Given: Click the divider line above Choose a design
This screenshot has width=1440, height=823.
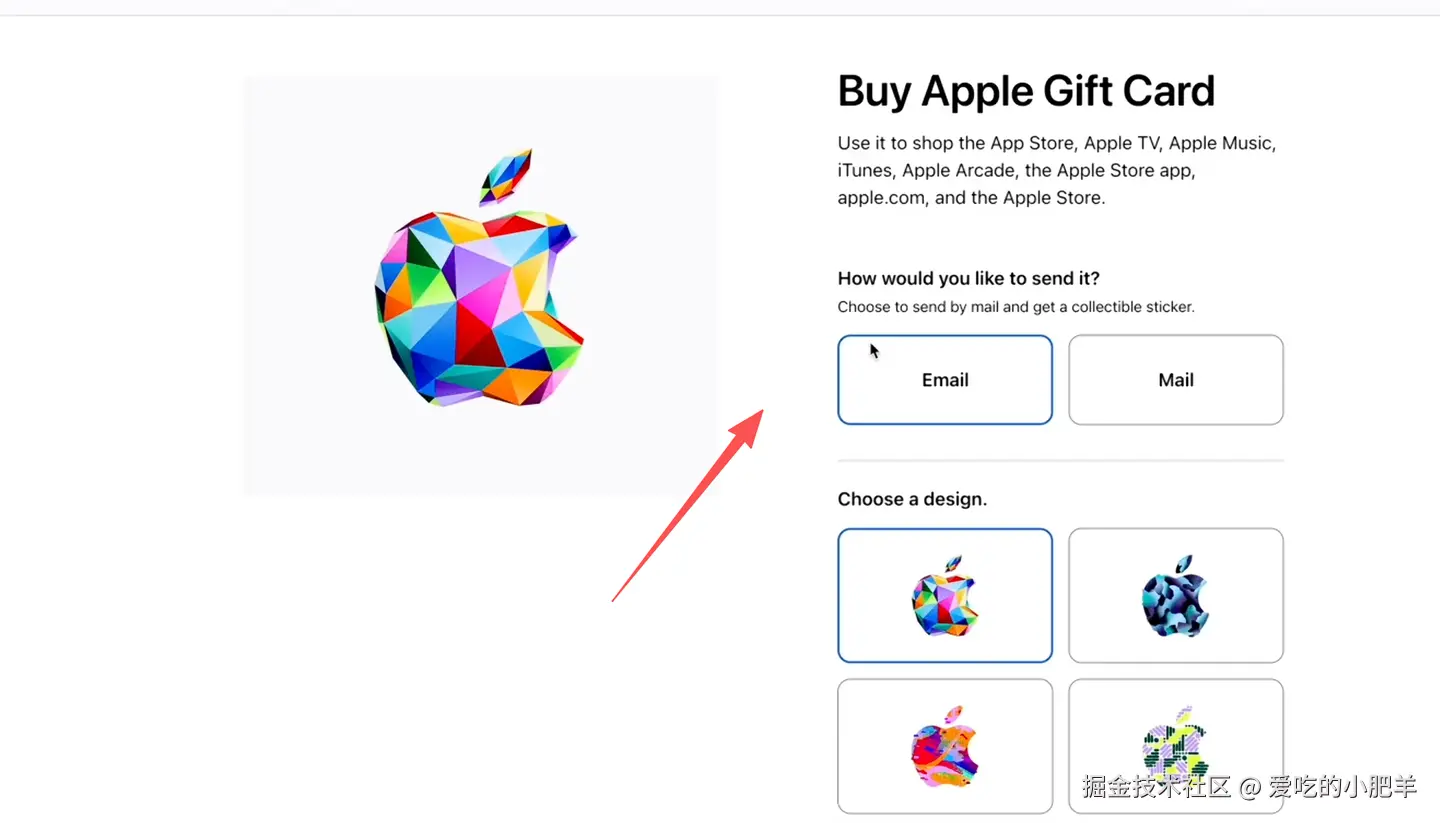Looking at the screenshot, I should (1061, 461).
